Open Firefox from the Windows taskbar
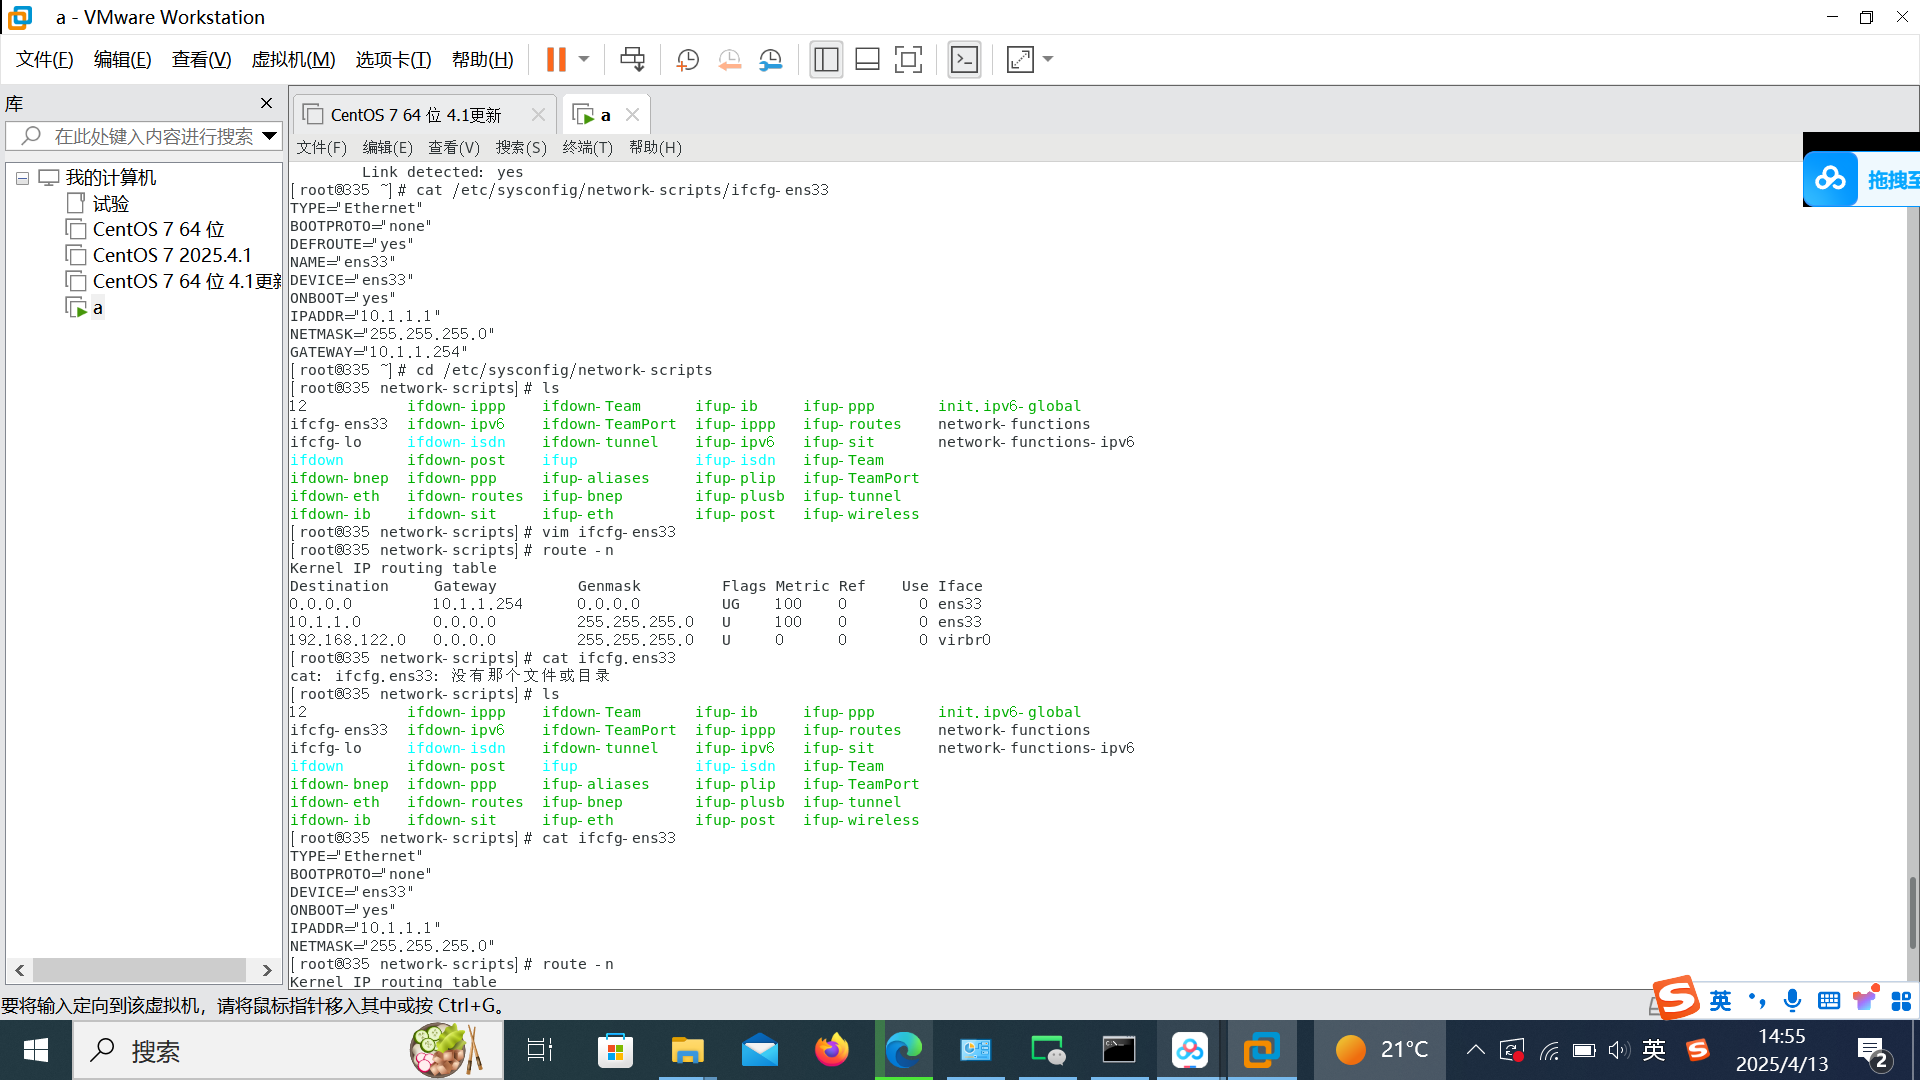Screen dimensions: 1920x1080 coord(831,1050)
